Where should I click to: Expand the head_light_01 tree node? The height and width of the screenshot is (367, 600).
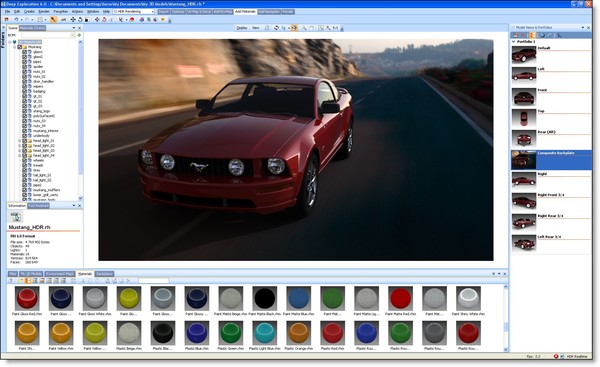[20, 141]
